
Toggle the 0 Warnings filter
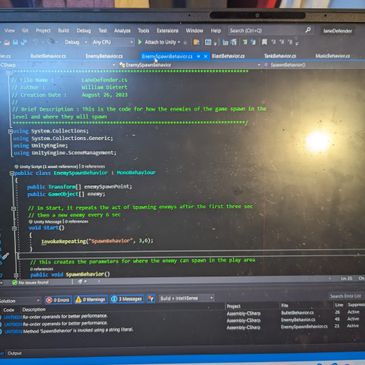(91, 299)
